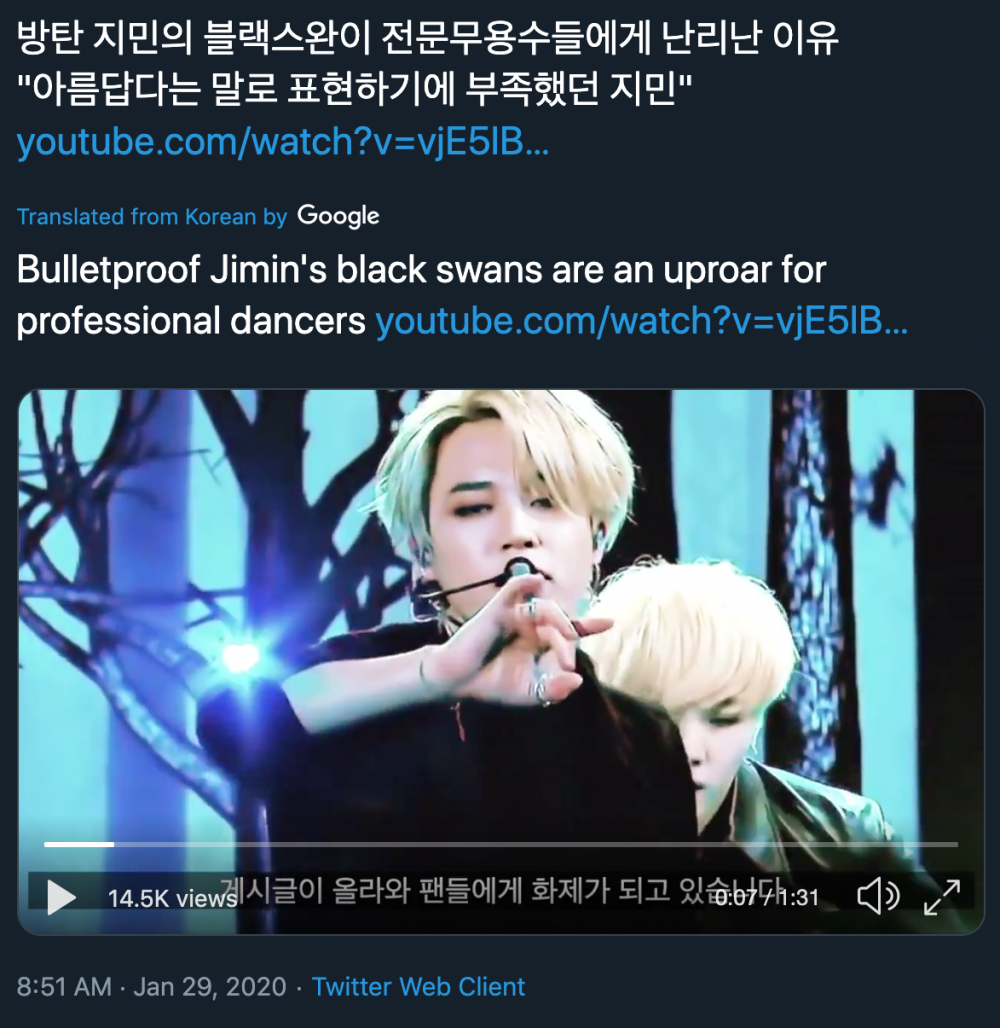Screen dimensions: 1000x1028
Task: Open the Twitter Web Client source link
Action: pos(418,987)
